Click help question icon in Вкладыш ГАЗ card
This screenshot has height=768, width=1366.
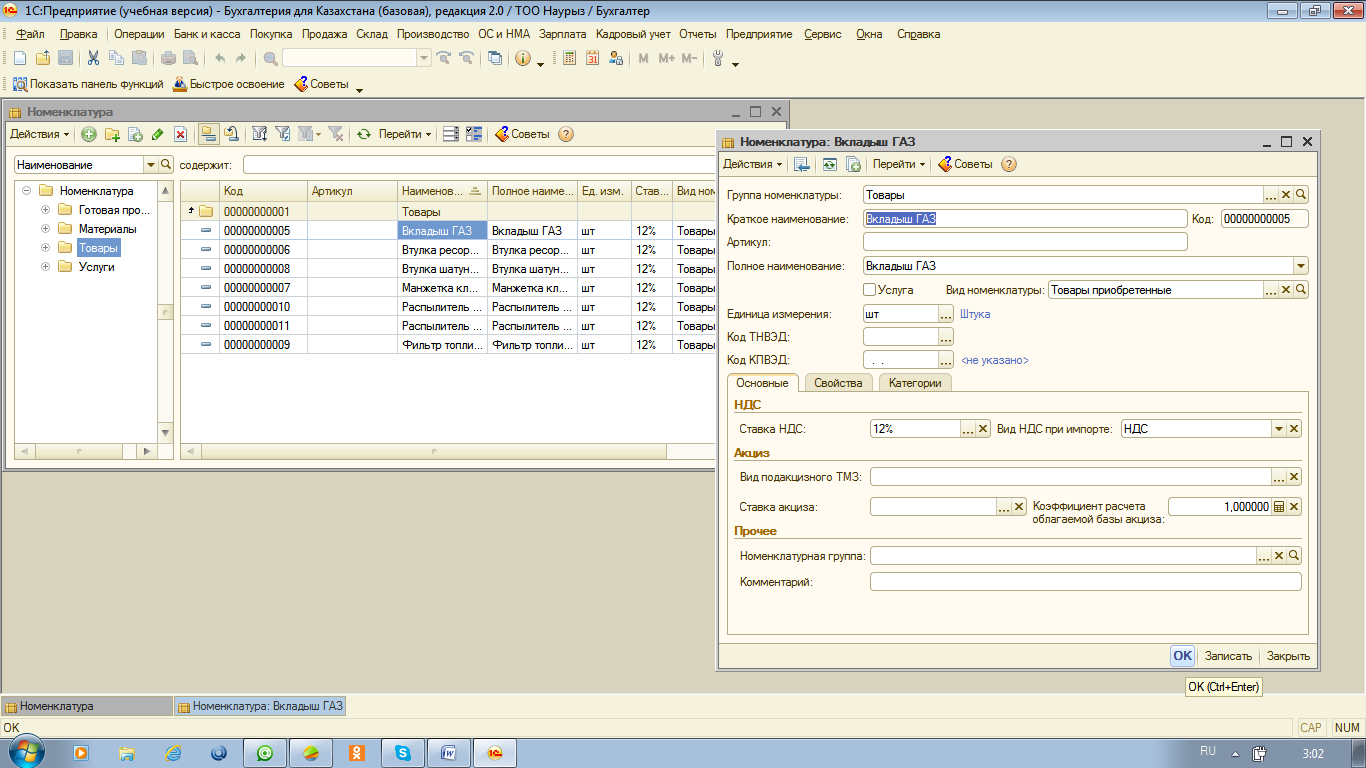coord(1009,164)
